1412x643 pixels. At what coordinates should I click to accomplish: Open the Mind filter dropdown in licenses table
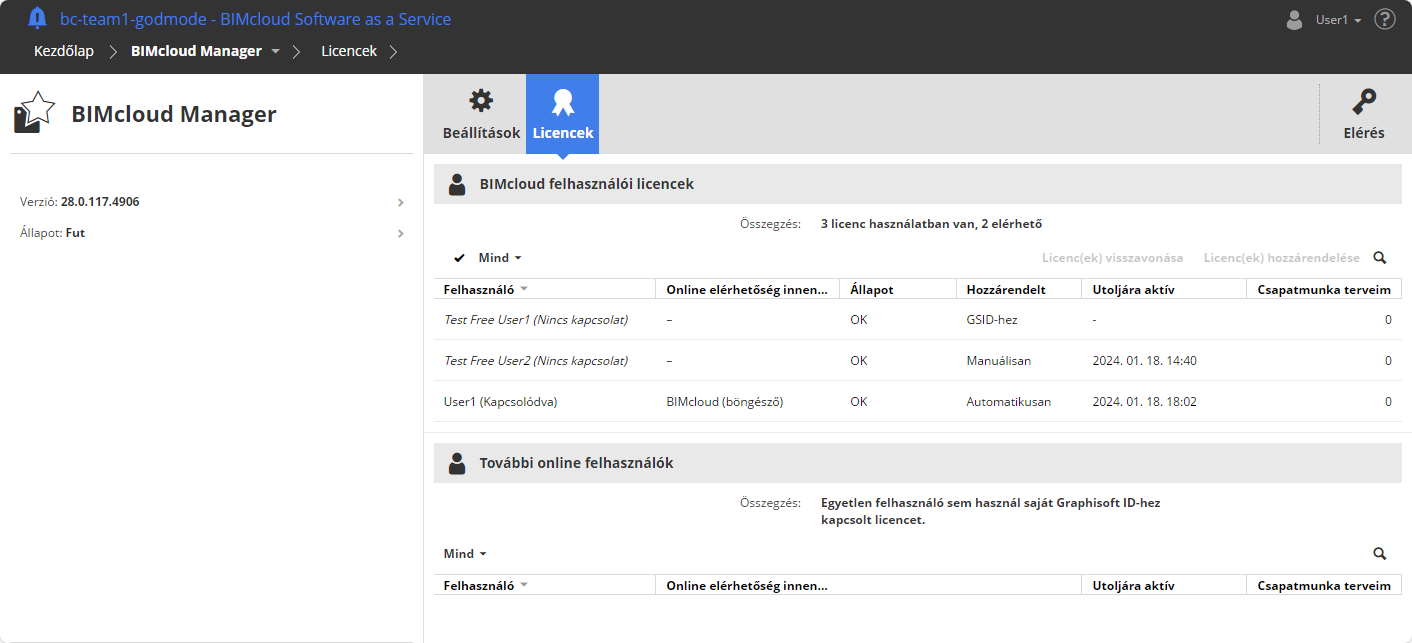click(x=500, y=258)
